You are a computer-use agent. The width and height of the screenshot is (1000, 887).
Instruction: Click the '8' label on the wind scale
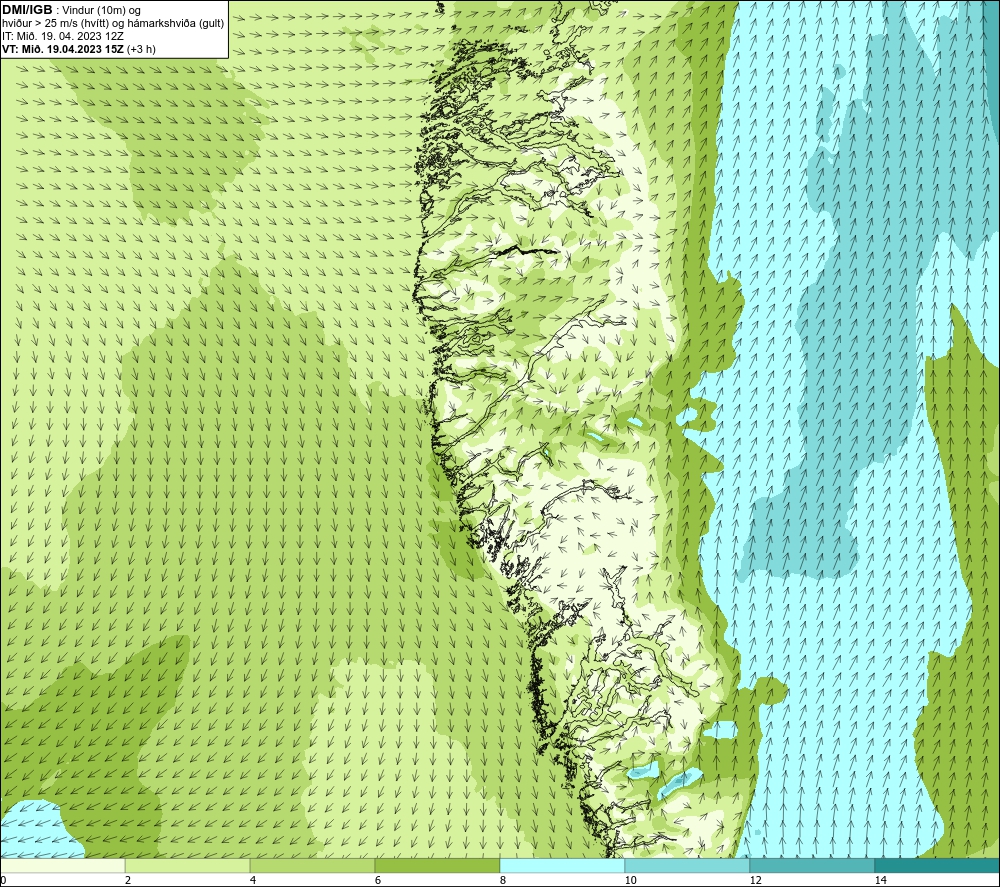(503, 880)
